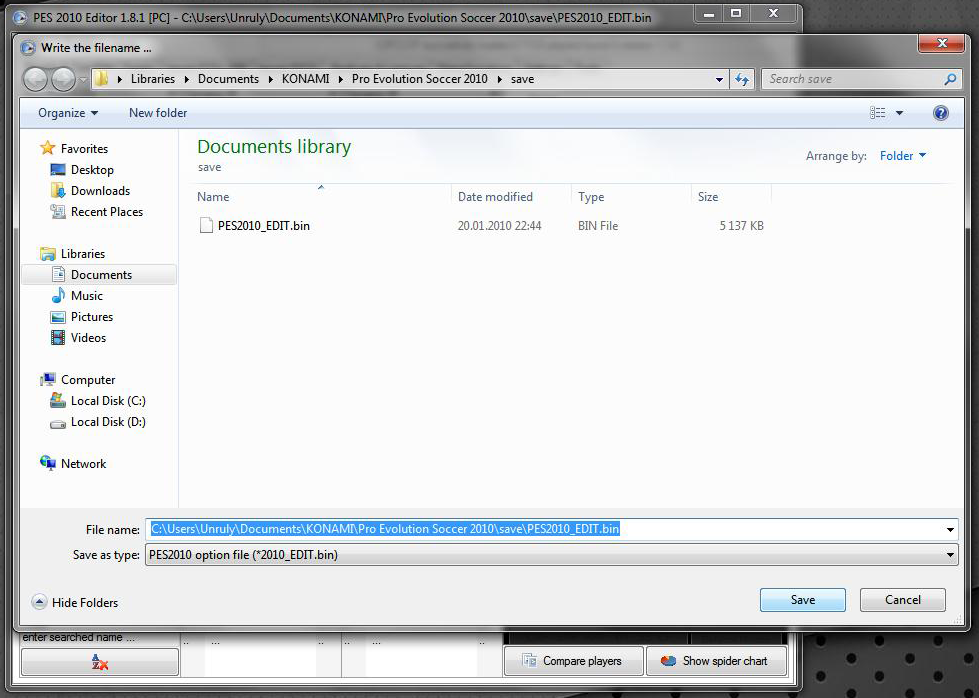979x698 pixels.
Task: Click the Help icon in the dialog toolbar
Action: coord(940,113)
